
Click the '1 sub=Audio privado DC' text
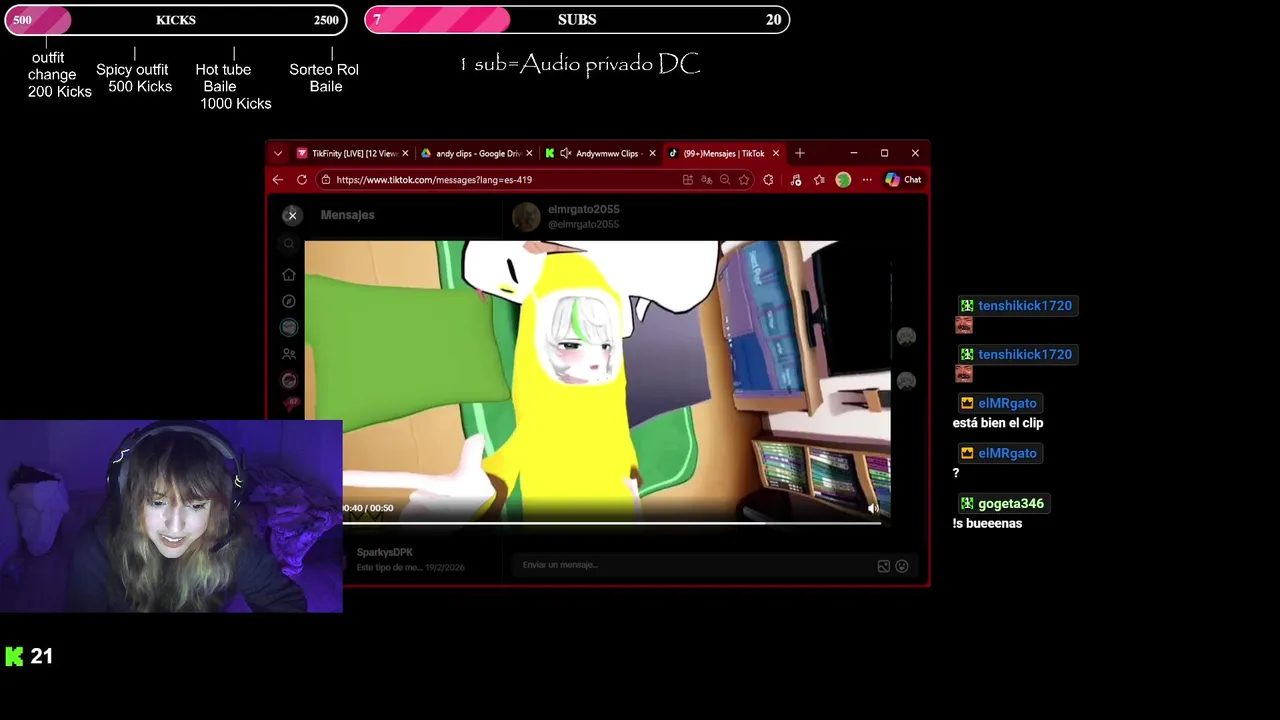point(580,64)
